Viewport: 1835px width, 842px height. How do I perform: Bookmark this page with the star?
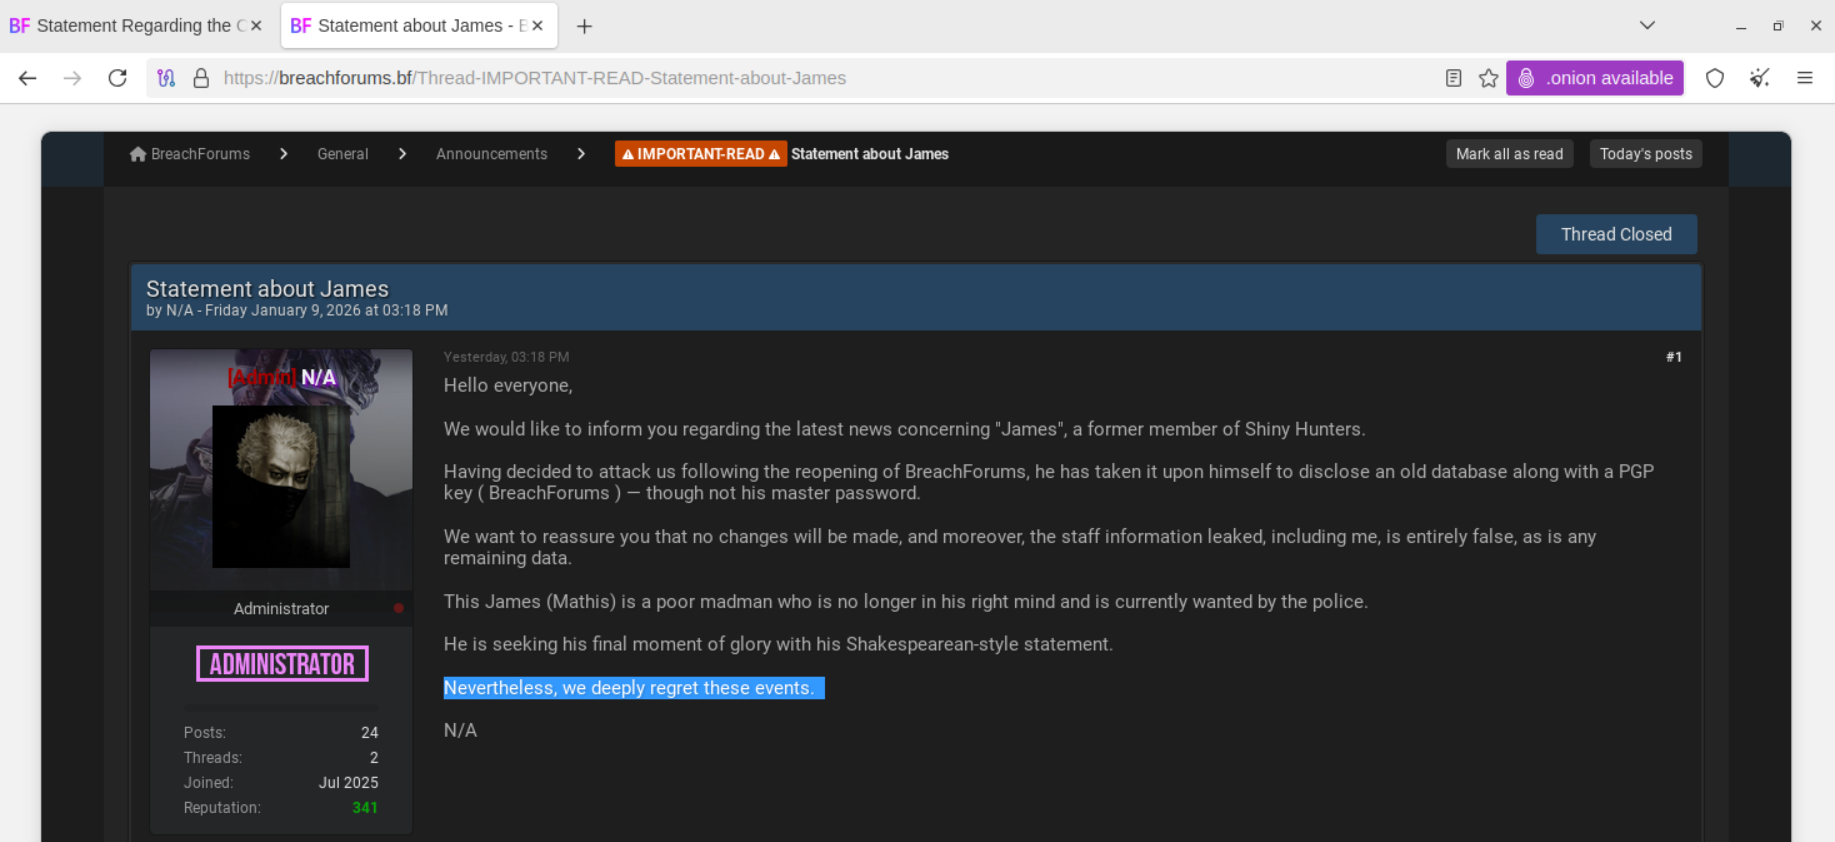(x=1488, y=78)
